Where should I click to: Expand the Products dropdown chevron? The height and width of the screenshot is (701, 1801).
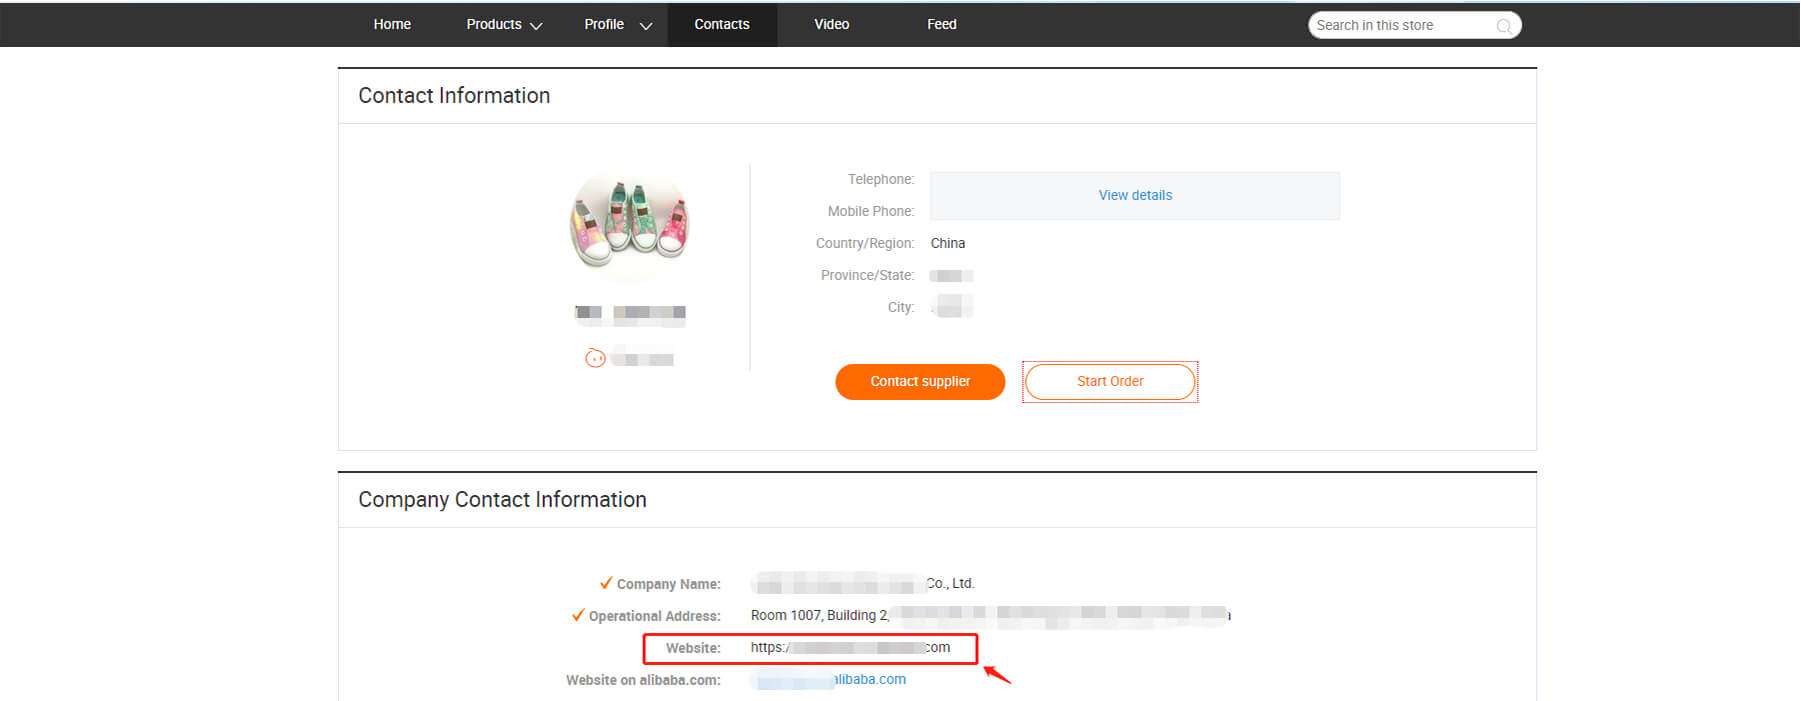[x=536, y=26]
